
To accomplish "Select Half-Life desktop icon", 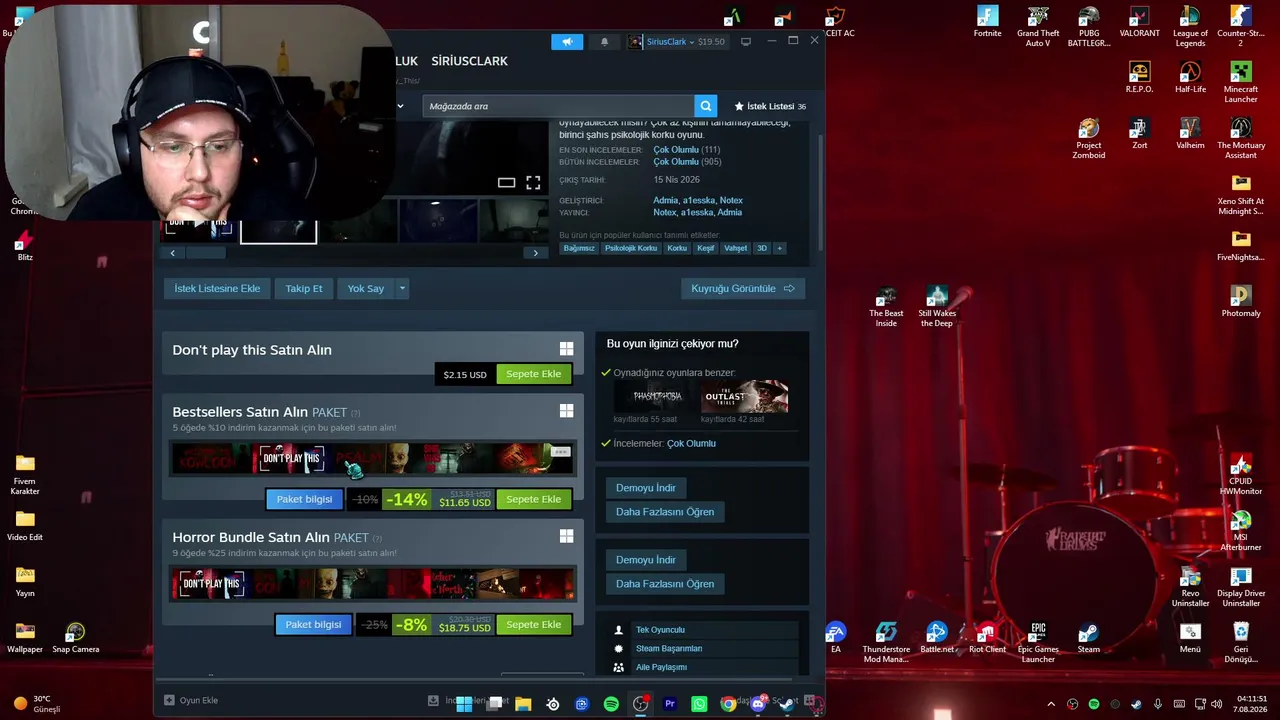I will 1190,78.
